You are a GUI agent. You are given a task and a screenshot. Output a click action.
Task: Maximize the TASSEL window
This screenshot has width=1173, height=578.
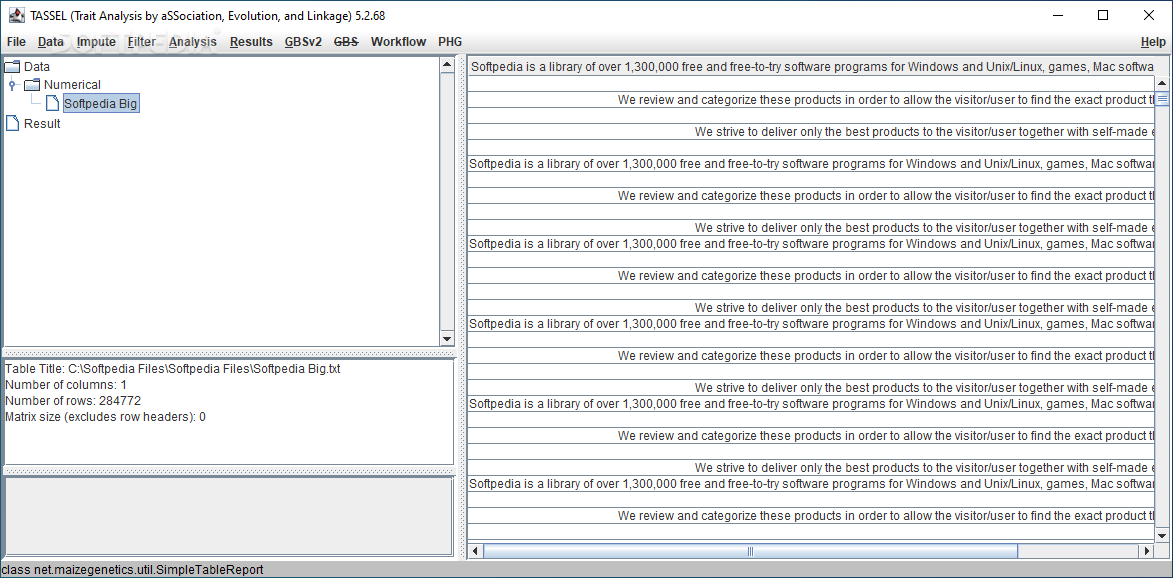[1103, 15]
